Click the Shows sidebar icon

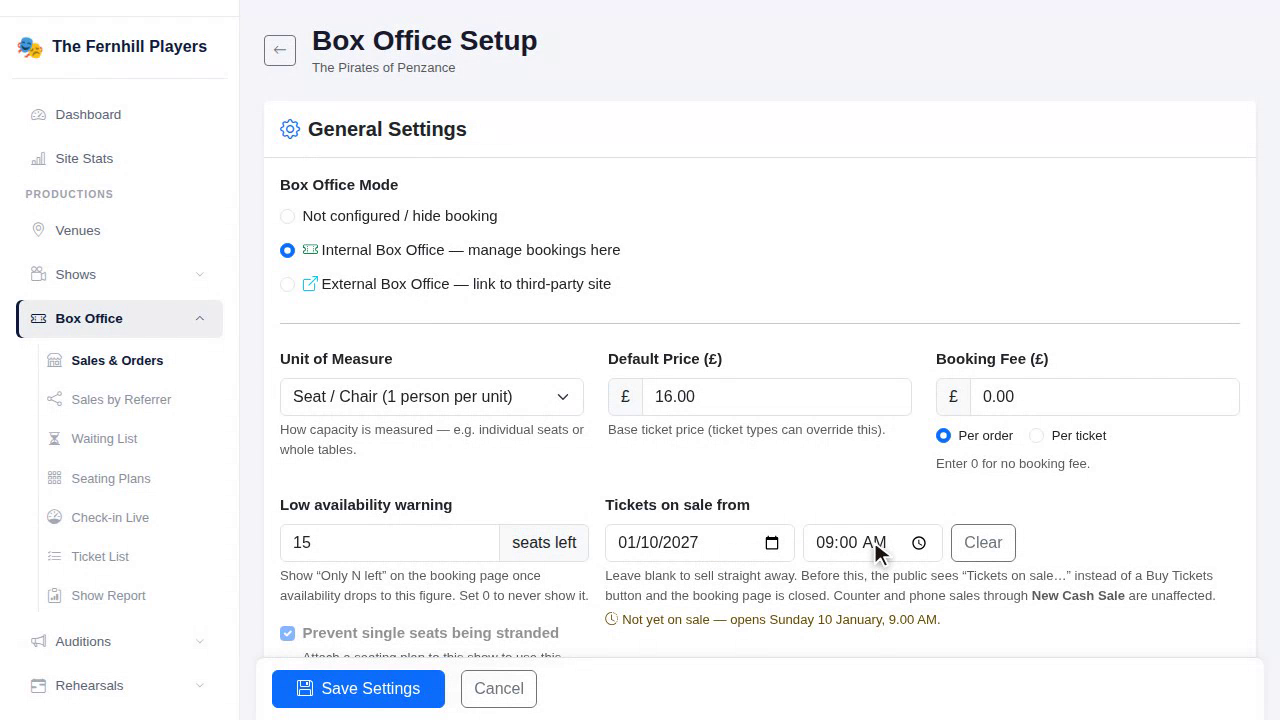pyautogui.click(x=38, y=274)
